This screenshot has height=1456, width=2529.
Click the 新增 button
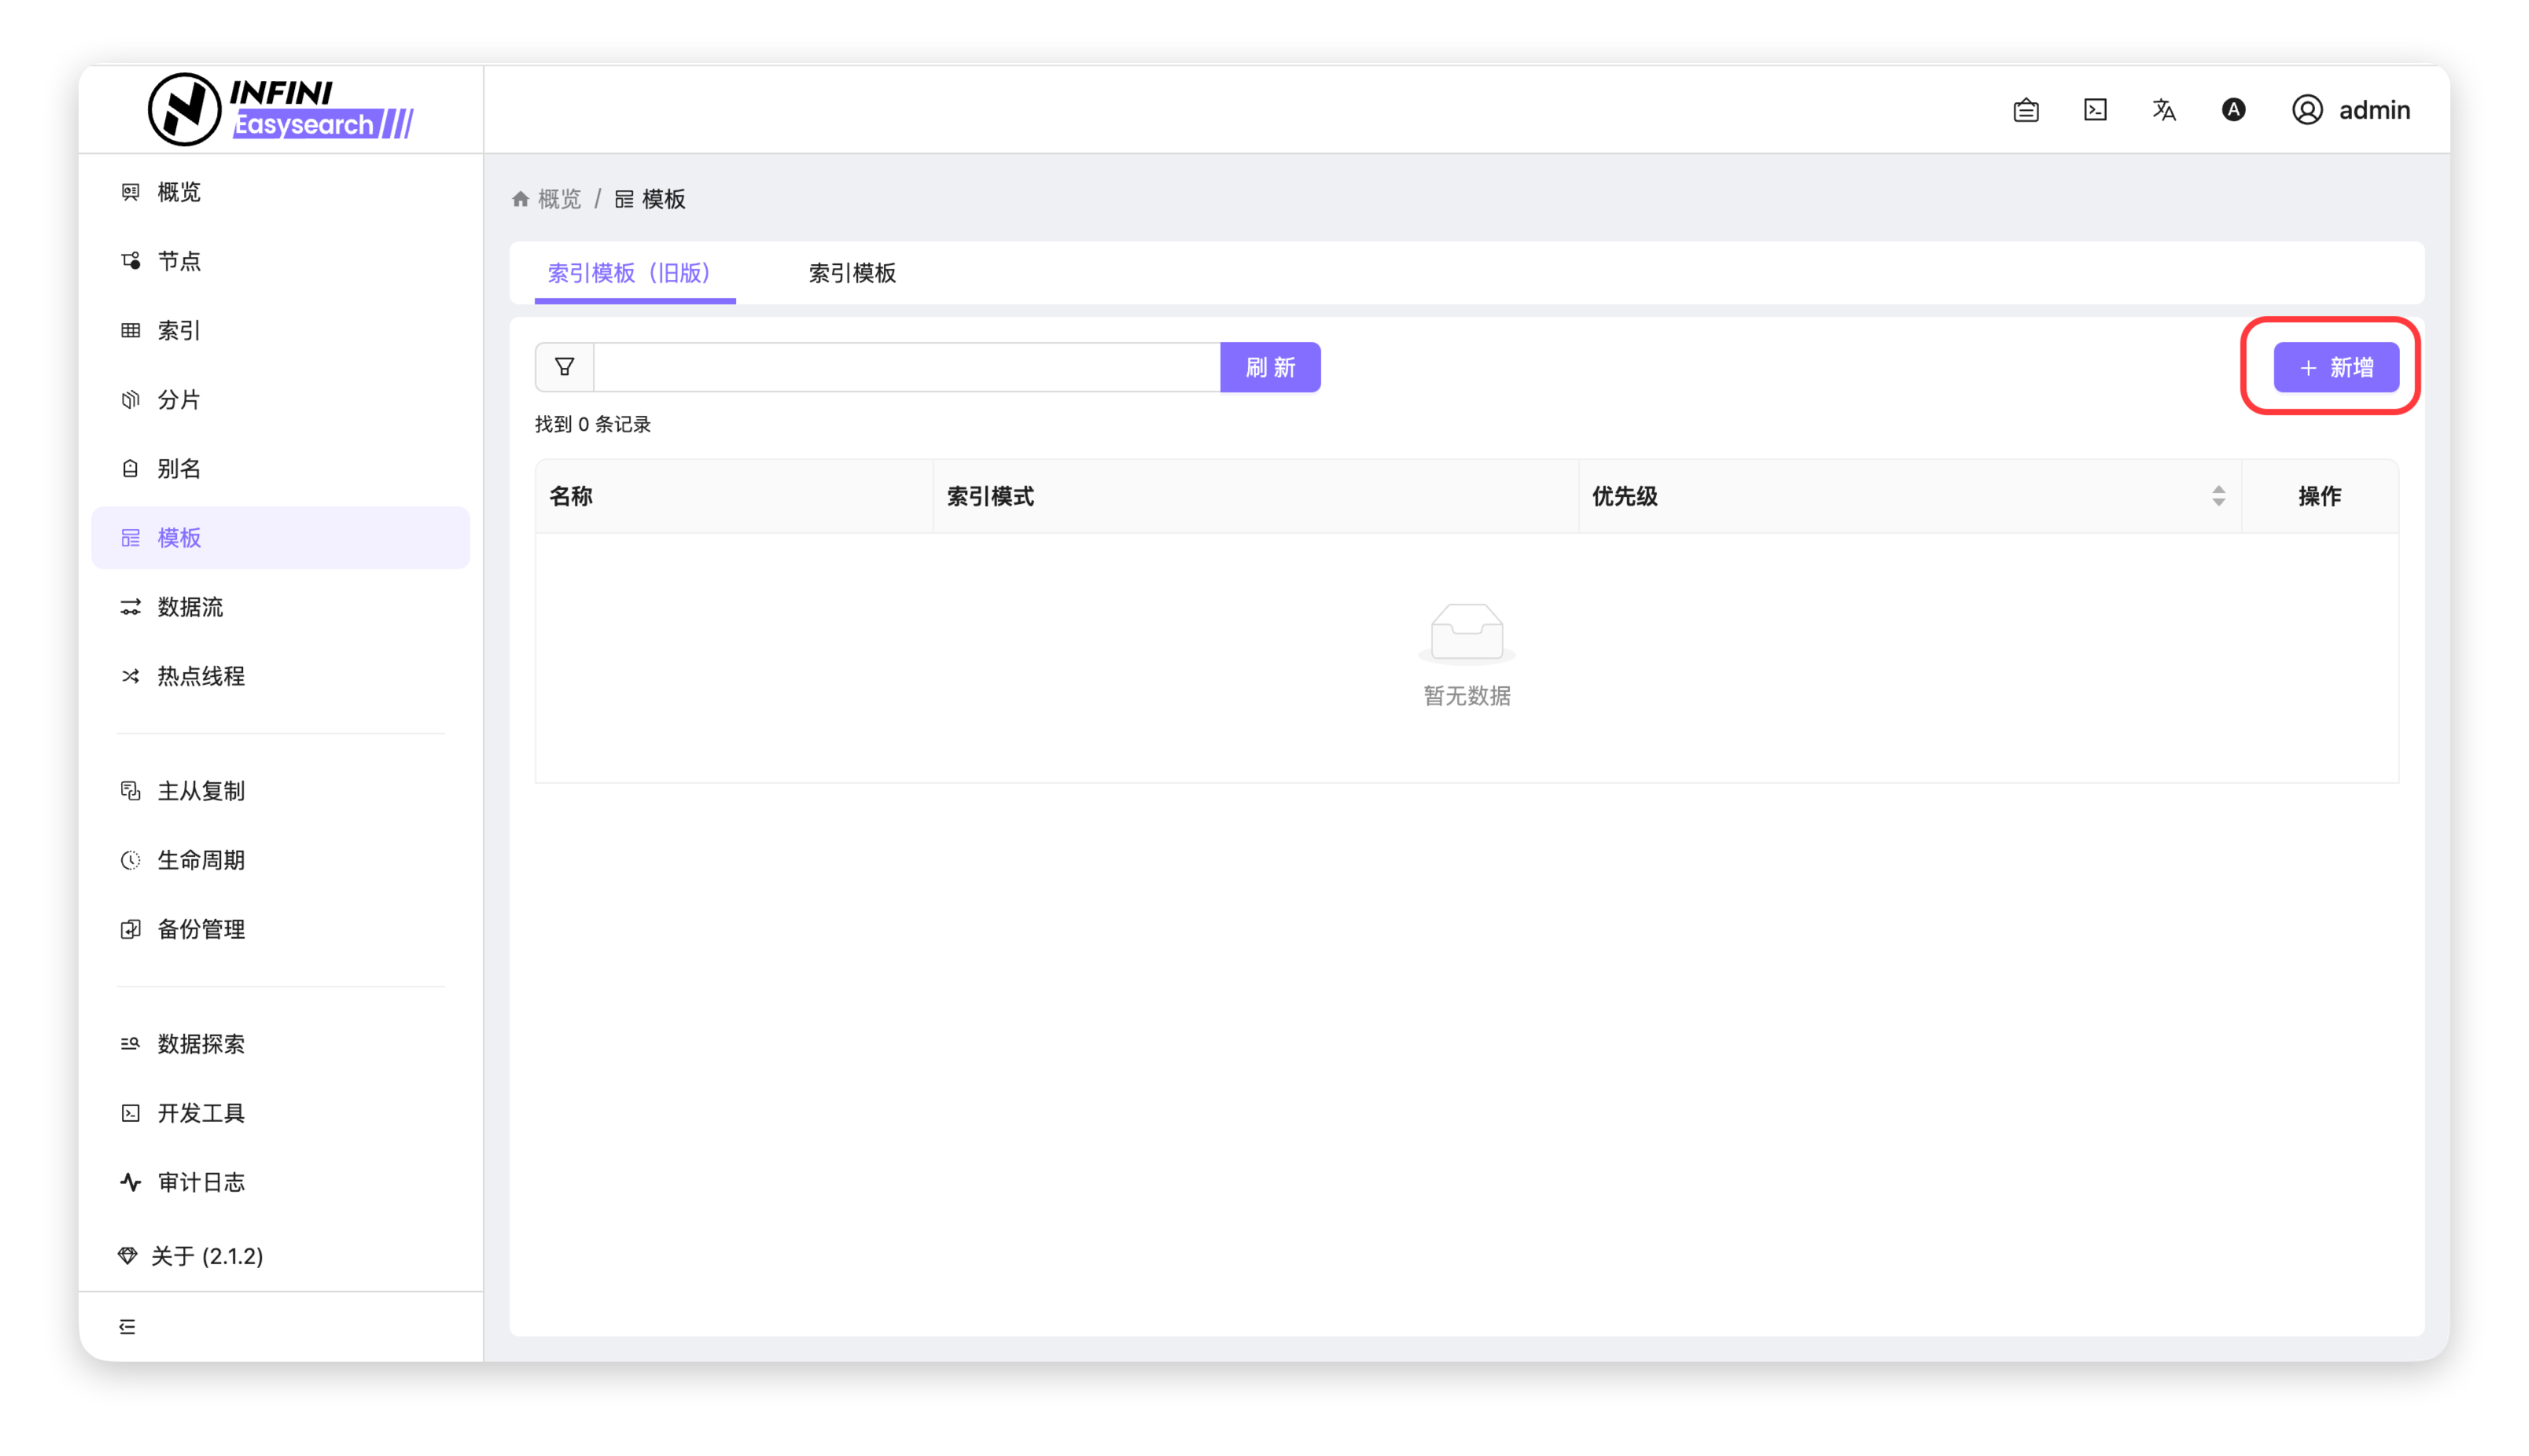pyautogui.click(x=2336, y=367)
